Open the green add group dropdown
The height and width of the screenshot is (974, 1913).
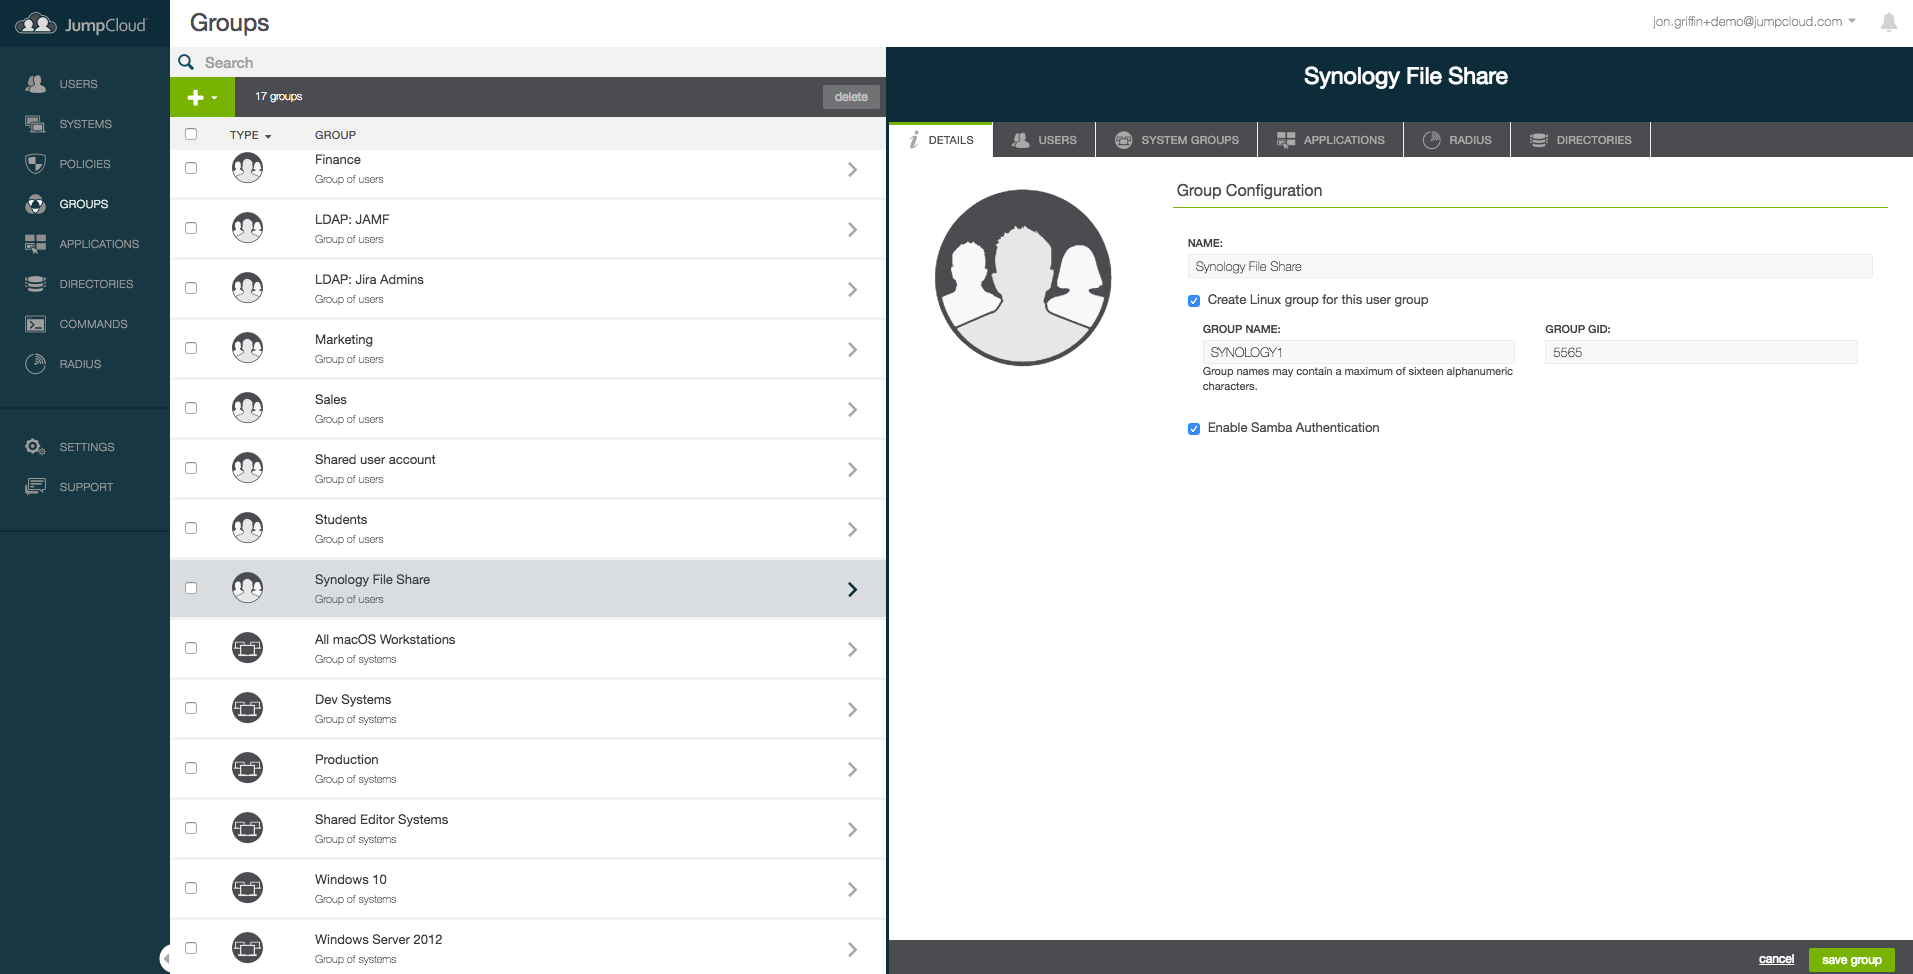(202, 97)
